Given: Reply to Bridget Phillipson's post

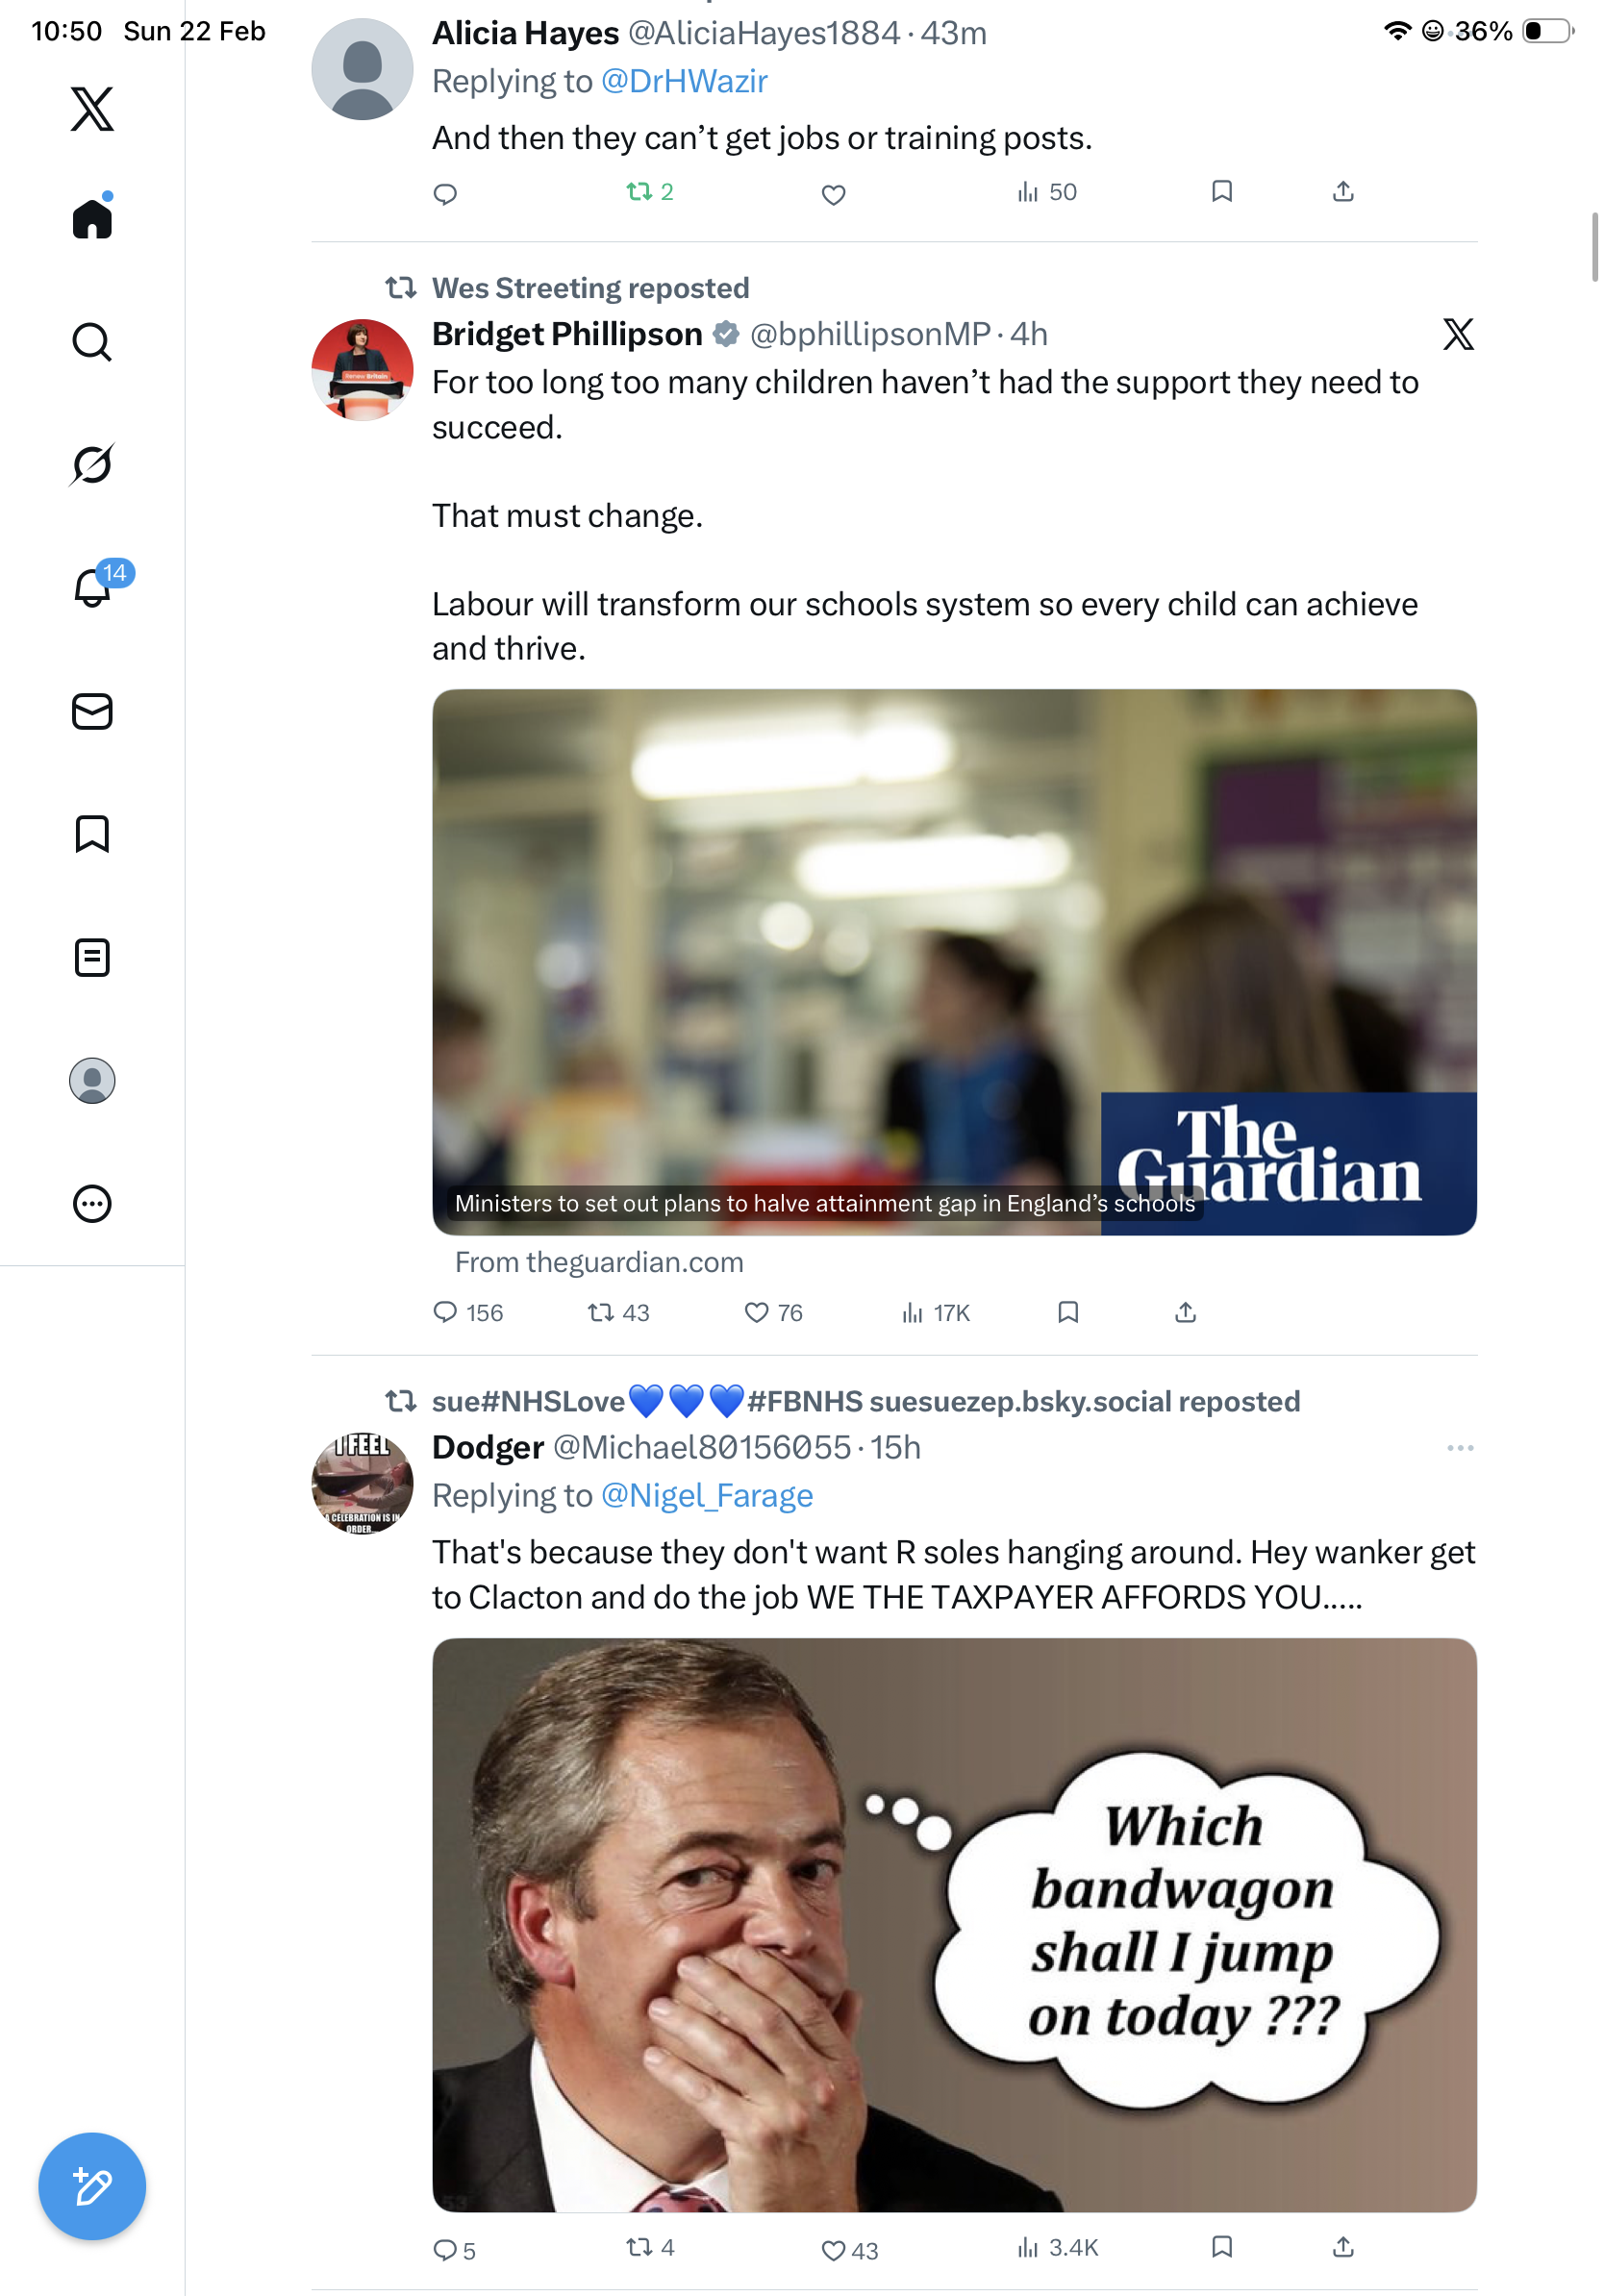Looking at the screenshot, I should point(445,1312).
